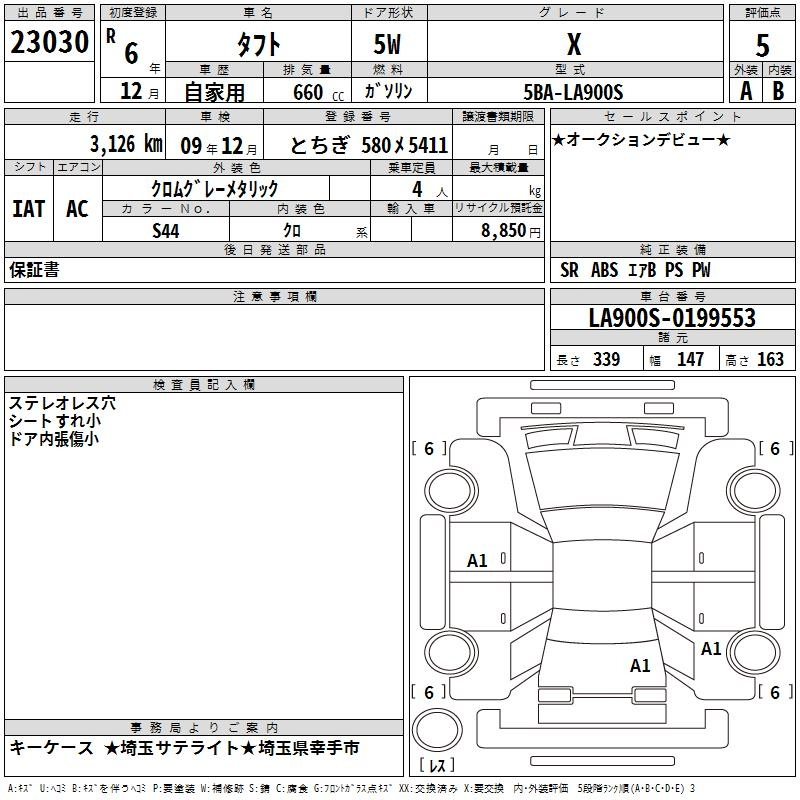Click the 検査員記入欄 header
This screenshot has width=800, height=800.
(204, 385)
